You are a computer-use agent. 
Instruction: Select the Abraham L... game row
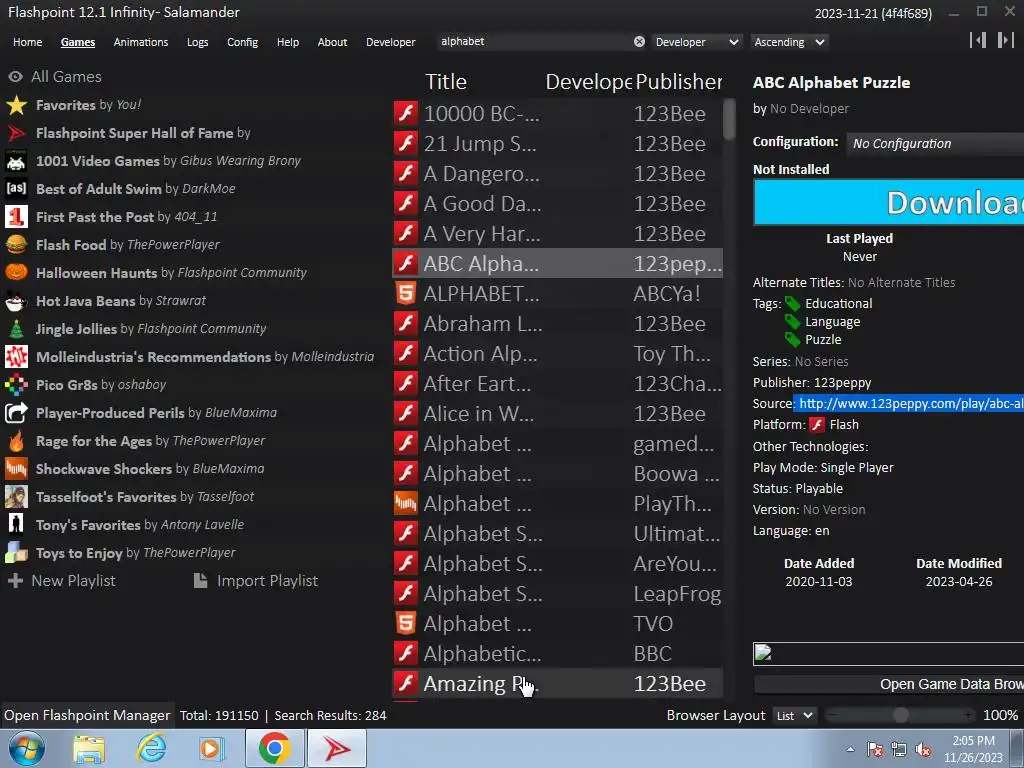pyautogui.click(x=557, y=324)
